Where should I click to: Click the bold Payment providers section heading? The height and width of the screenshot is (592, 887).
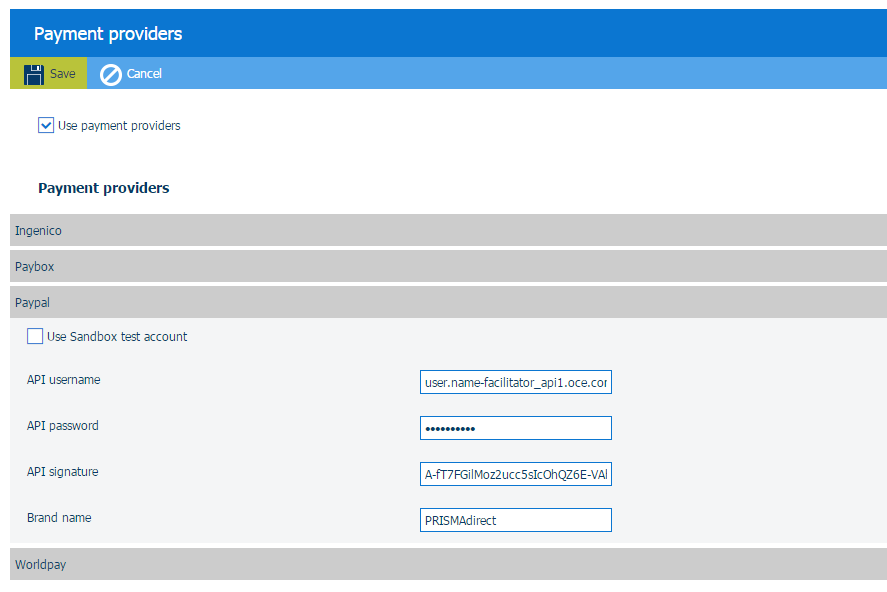point(104,188)
